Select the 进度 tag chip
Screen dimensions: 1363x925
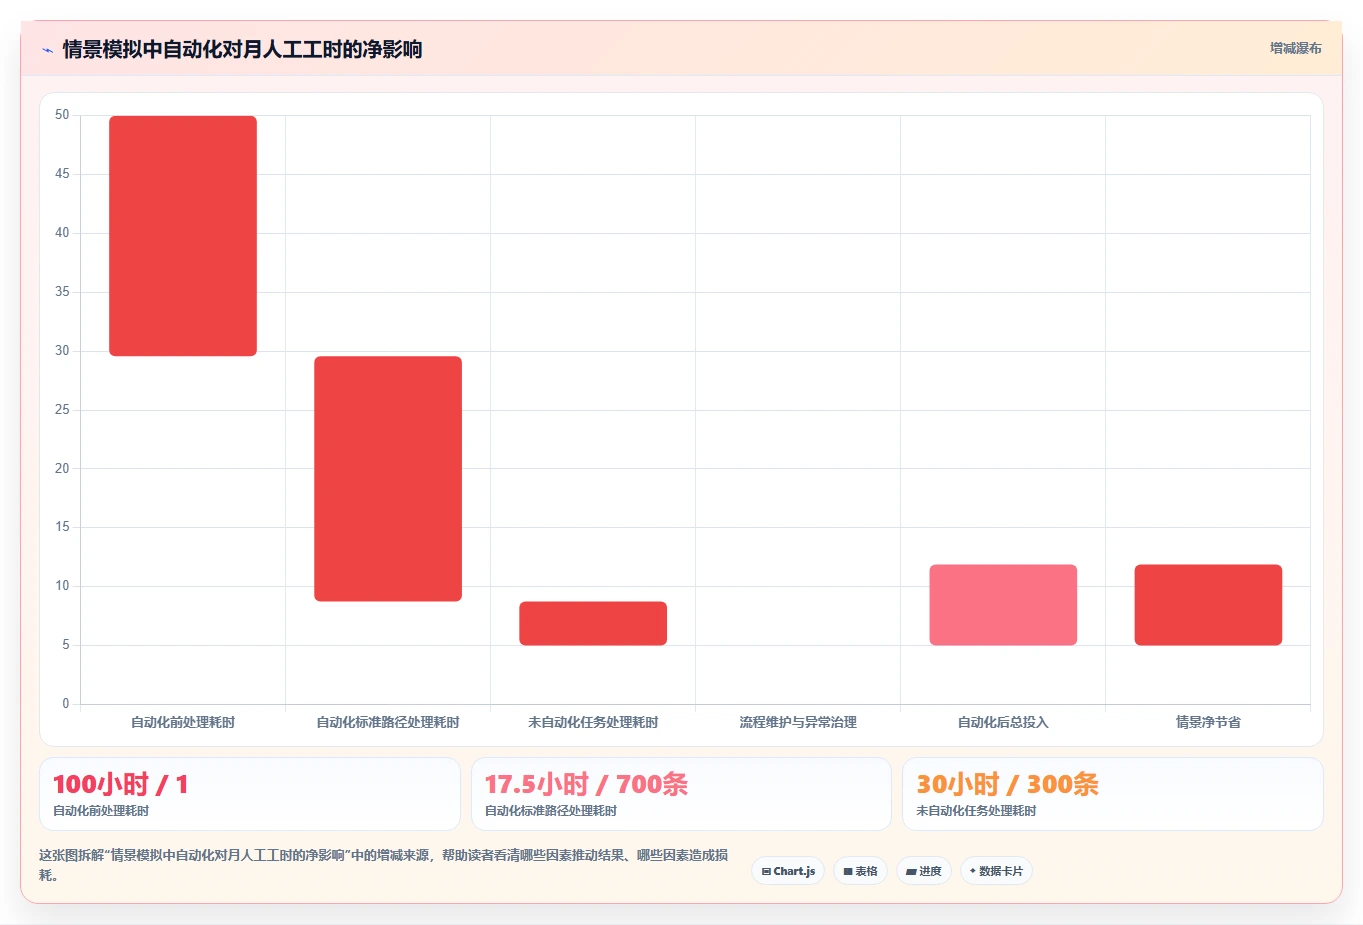[x=924, y=871]
